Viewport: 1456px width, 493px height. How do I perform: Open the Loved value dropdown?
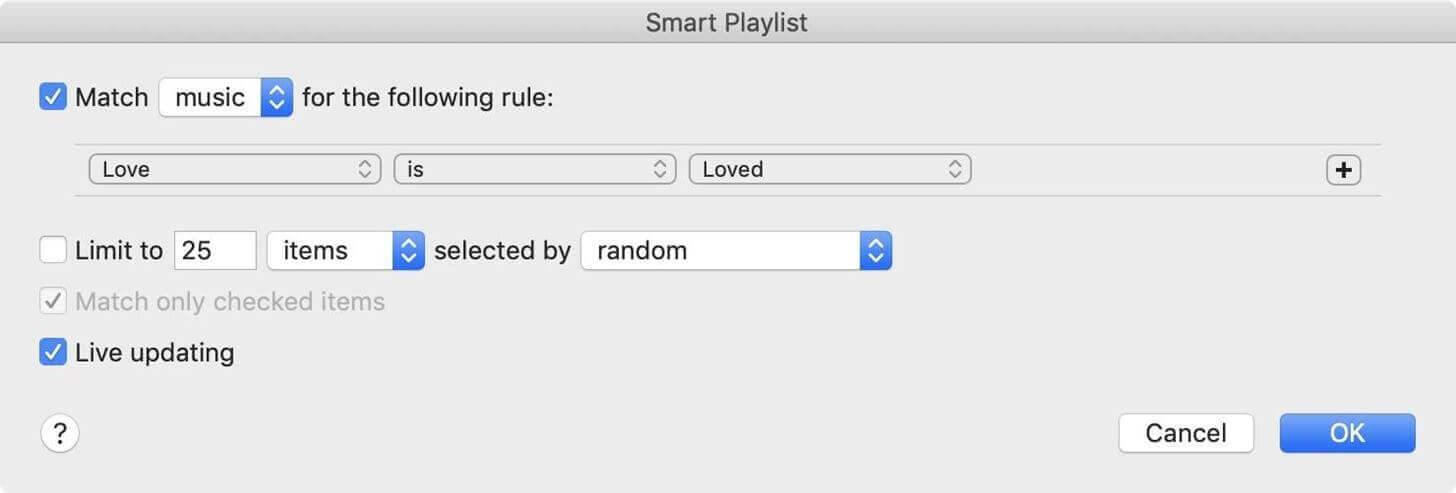(x=830, y=170)
